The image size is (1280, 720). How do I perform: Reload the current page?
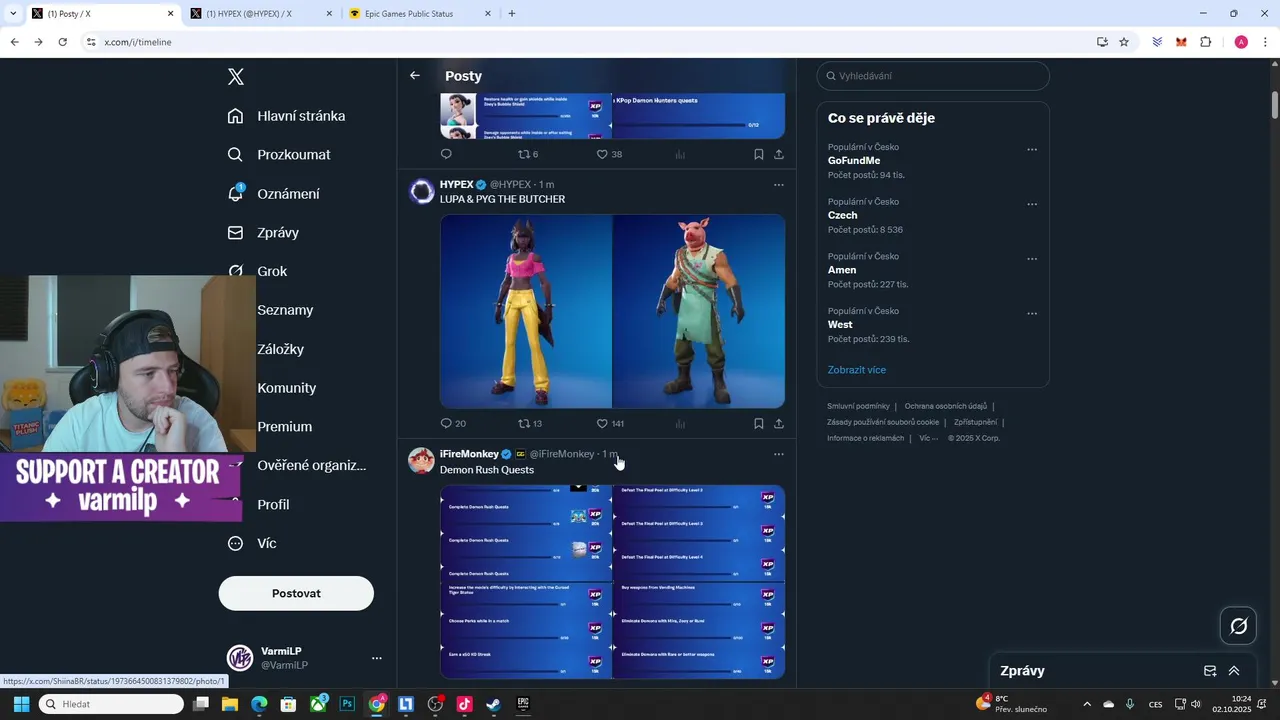(x=62, y=42)
